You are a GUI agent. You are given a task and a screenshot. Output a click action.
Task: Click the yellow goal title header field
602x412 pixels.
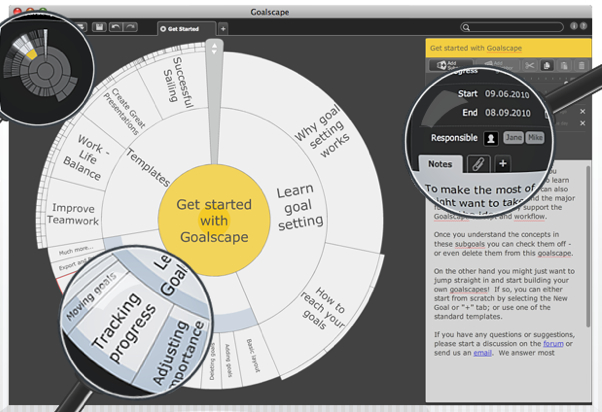[508, 48]
